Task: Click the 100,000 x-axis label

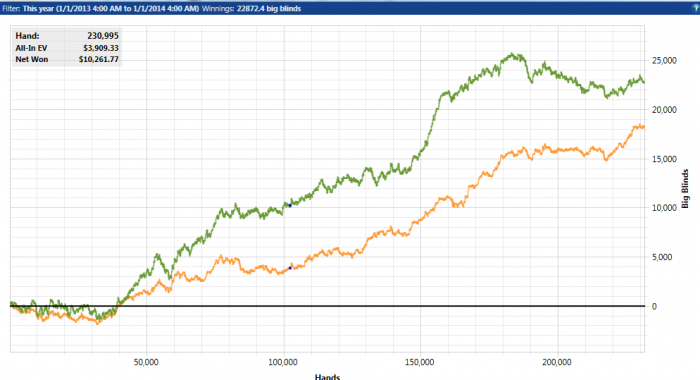Action: [x=283, y=362]
